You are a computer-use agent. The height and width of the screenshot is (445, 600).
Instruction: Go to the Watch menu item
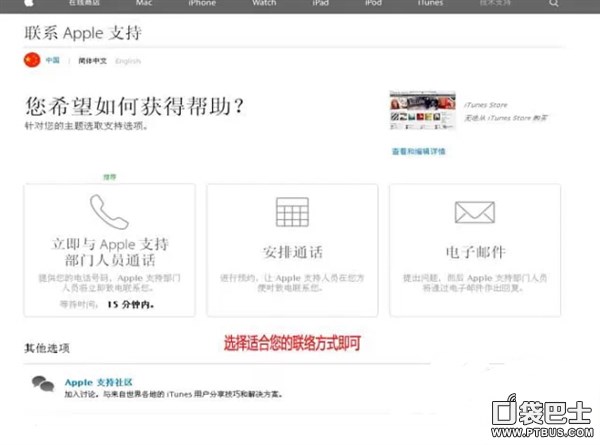tap(264, 4)
